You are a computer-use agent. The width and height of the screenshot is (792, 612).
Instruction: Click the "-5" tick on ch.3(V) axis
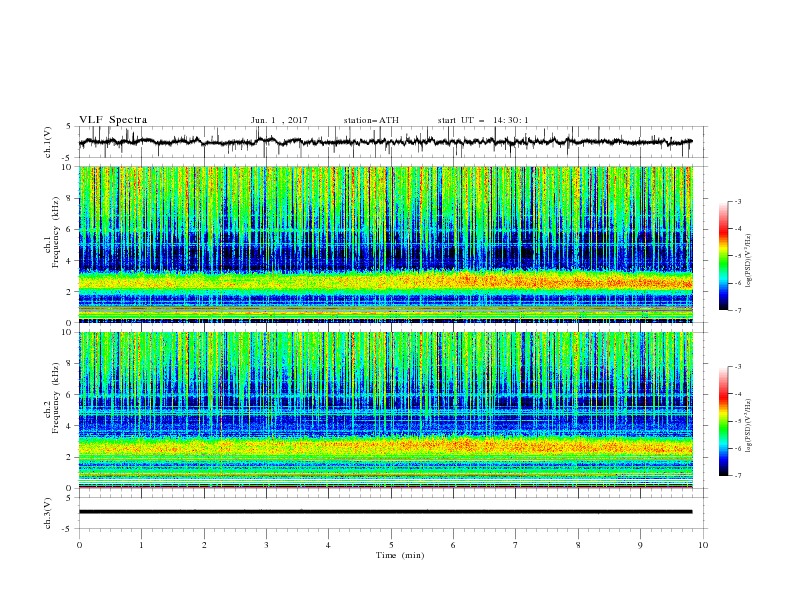coord(68,529)
